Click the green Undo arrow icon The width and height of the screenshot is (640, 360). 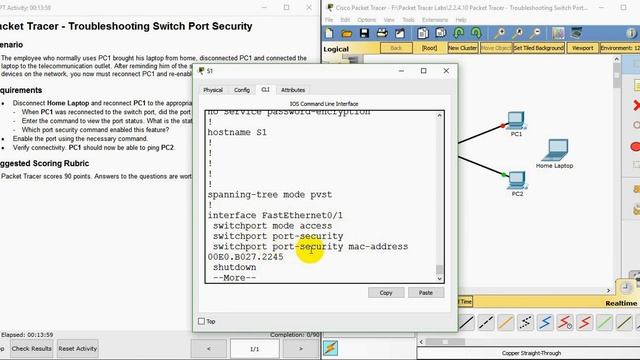click(x=459, y=33)
